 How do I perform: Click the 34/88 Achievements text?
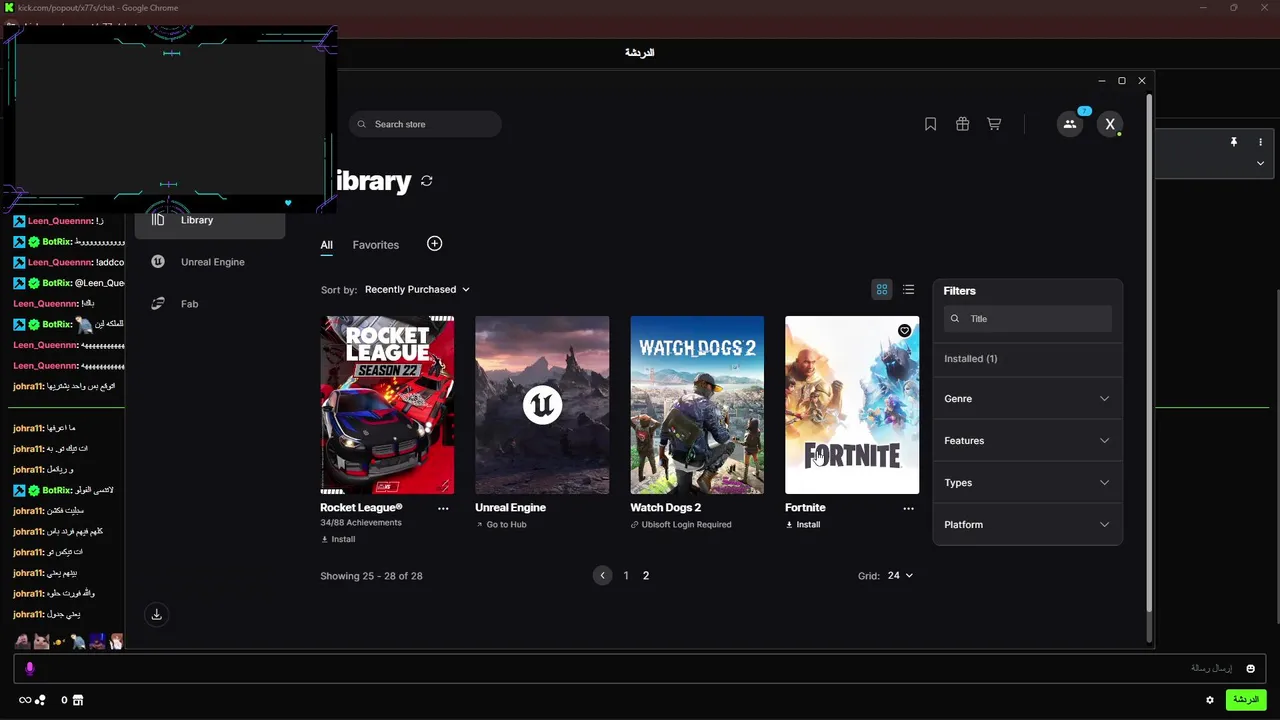[361, 522]
